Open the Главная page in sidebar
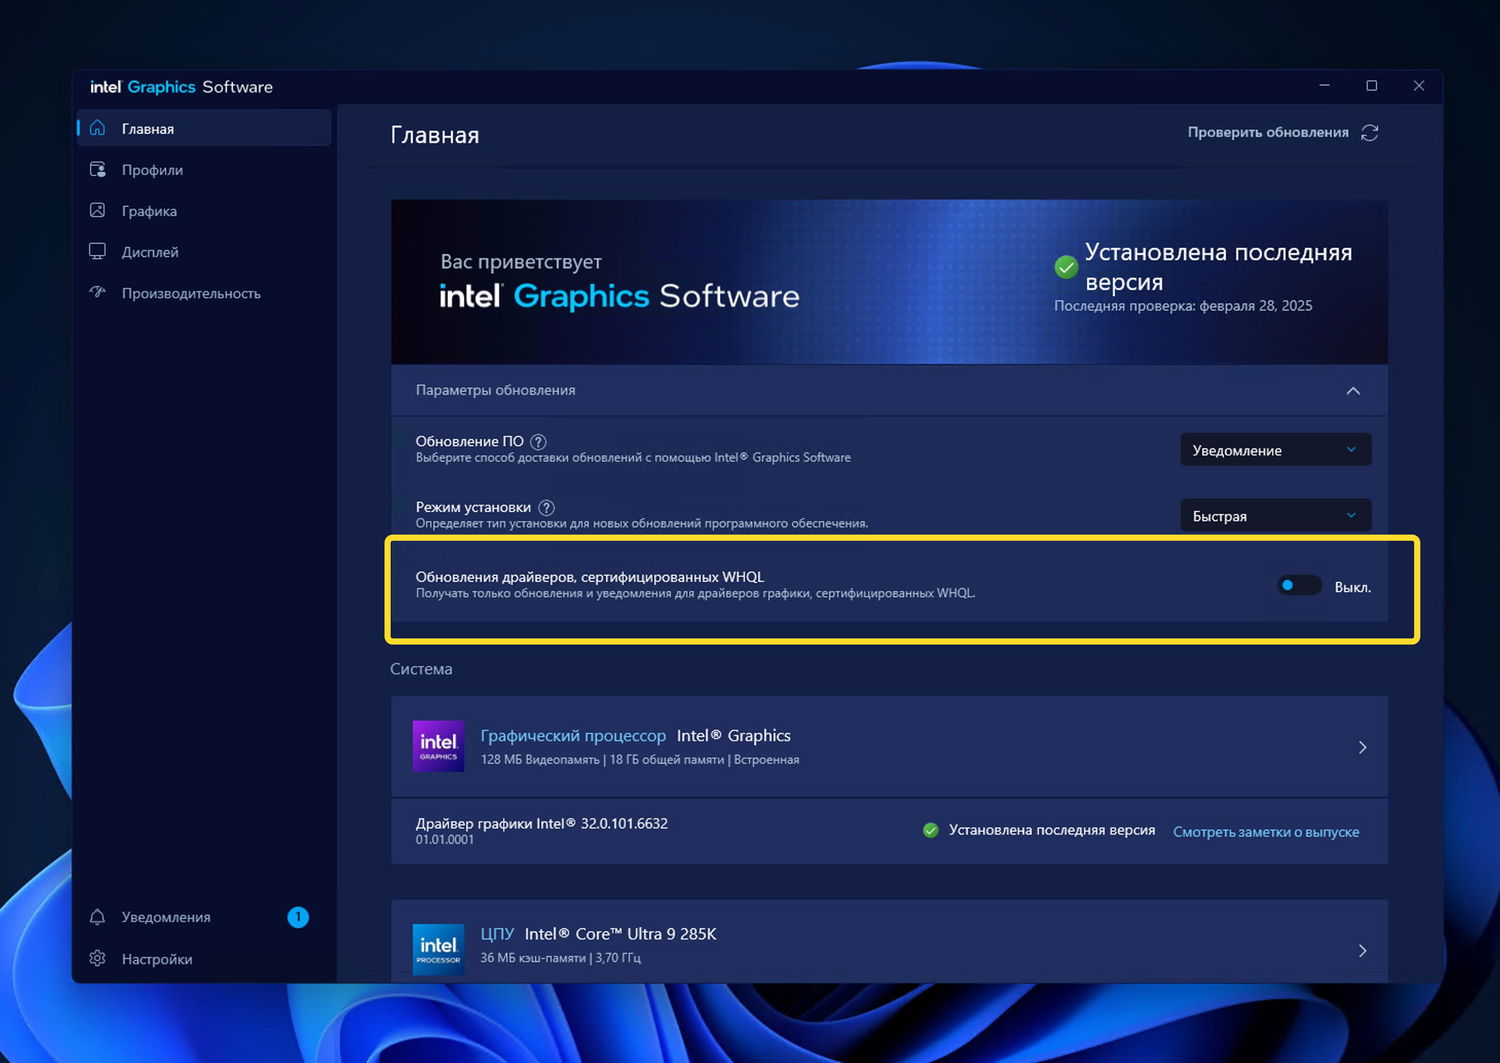The height and width of the screenshot is (1063, 1500). point(204,128)
